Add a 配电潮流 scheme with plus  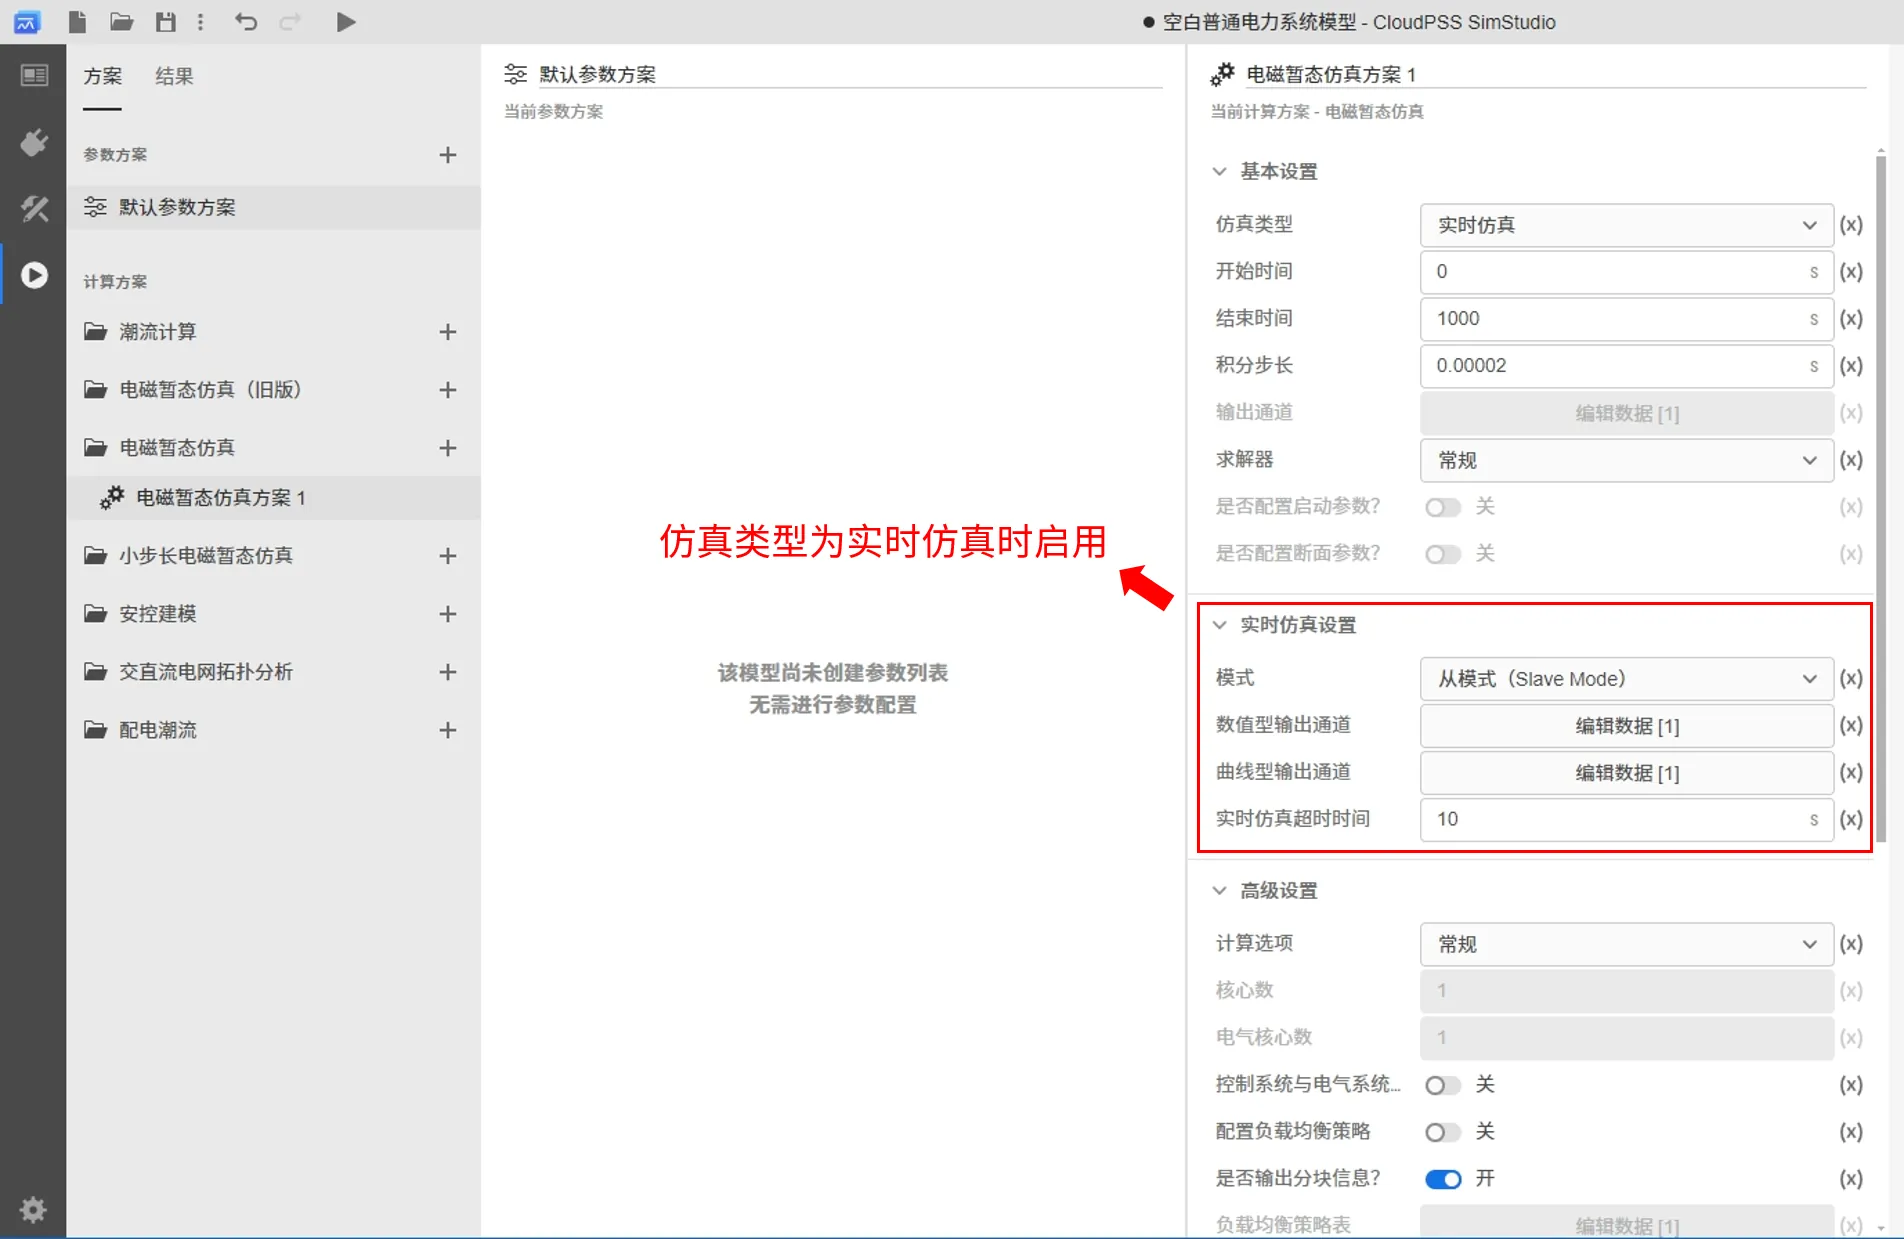pyautogui.click(x=448, y=731)
